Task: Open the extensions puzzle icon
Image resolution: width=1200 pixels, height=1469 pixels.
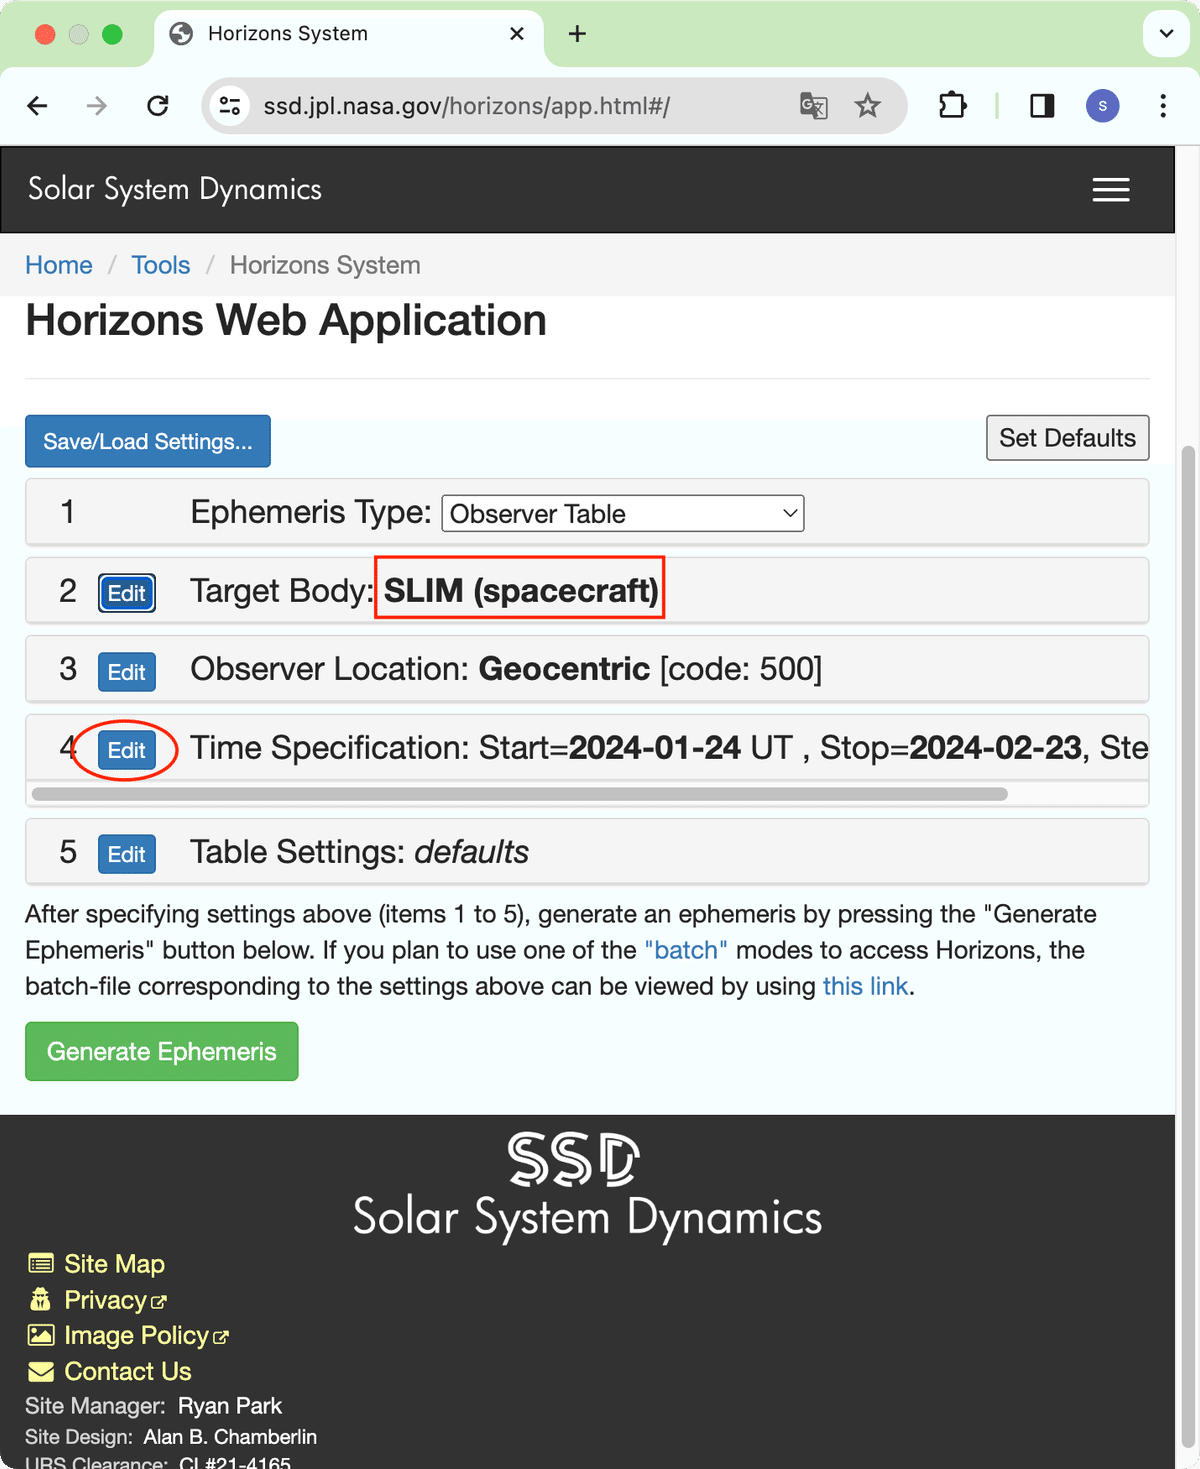Action: tap(953, 105)
